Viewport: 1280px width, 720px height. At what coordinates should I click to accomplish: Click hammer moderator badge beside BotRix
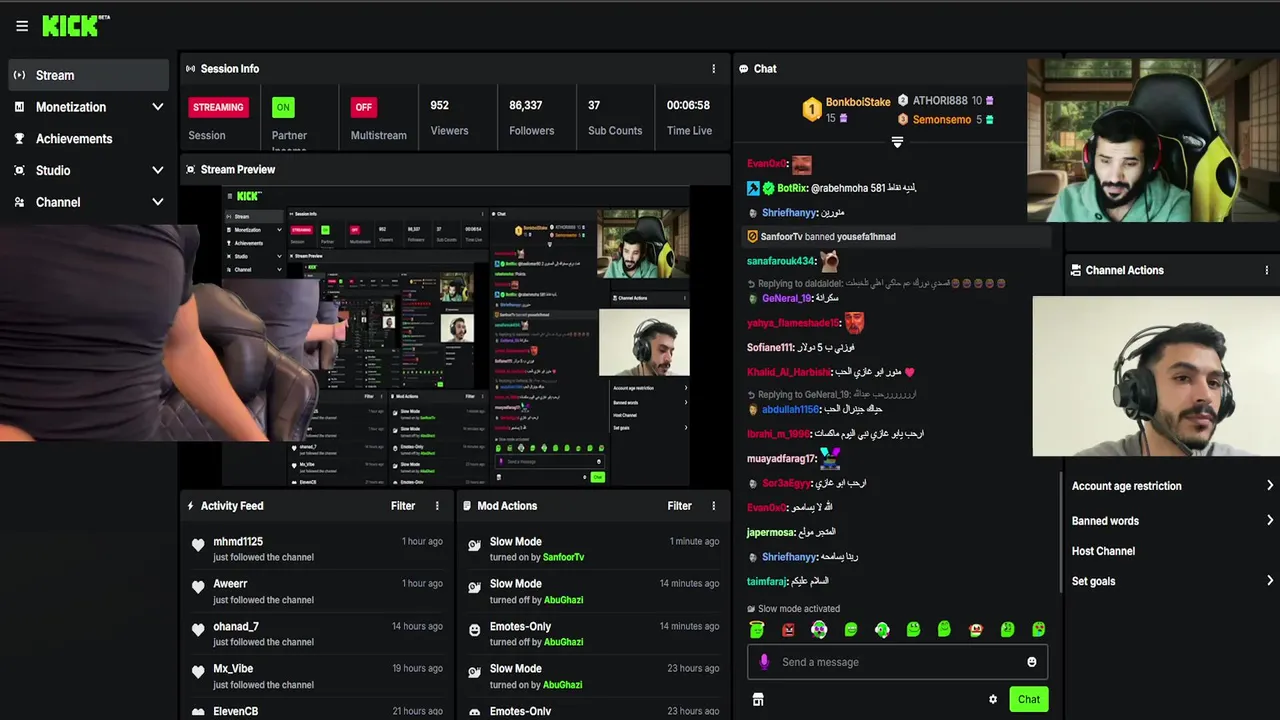[753, 188]
